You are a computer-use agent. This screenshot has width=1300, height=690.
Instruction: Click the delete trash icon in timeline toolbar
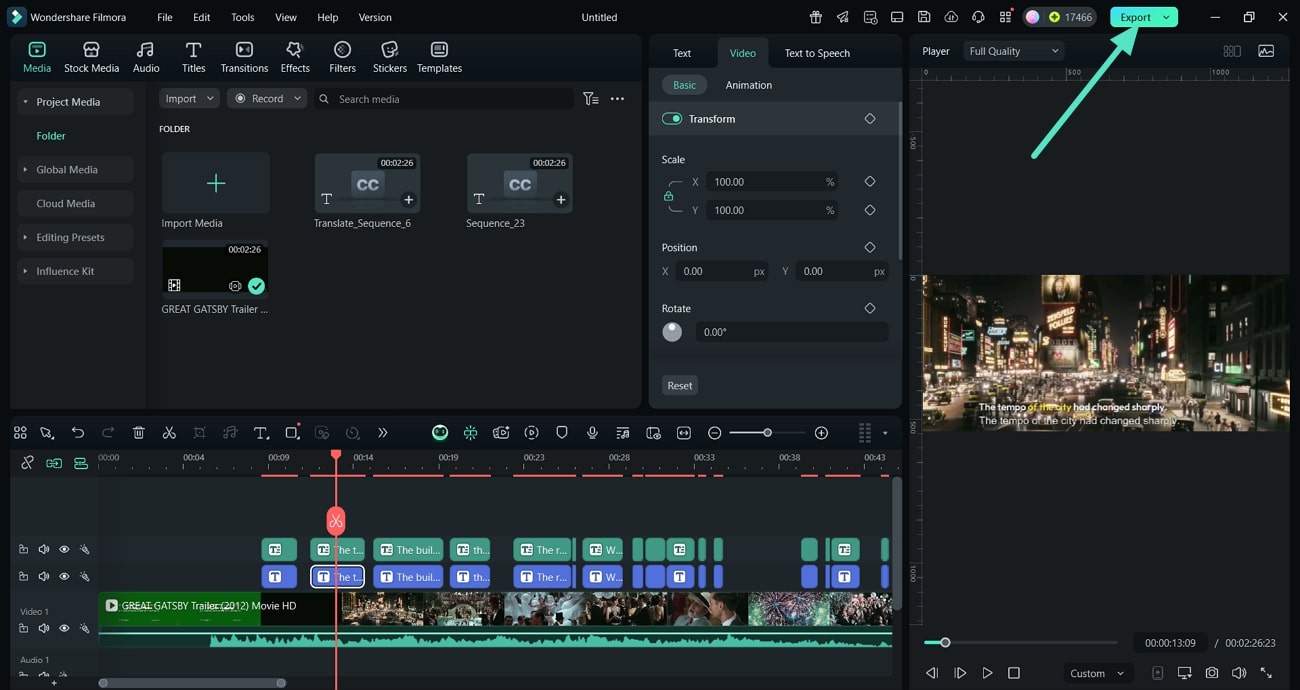[x=139, y=433]
